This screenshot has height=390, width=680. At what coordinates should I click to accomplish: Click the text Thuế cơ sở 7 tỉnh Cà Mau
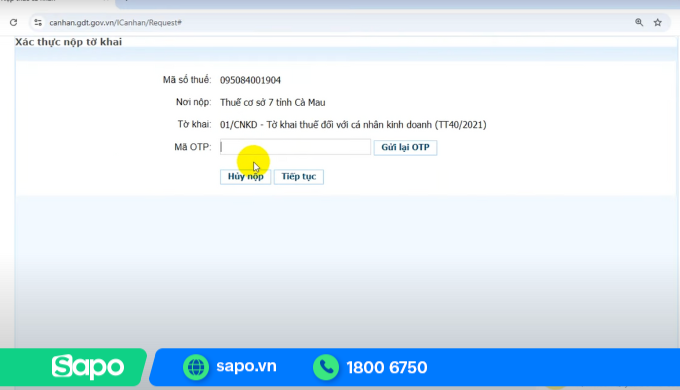(272, 102)
